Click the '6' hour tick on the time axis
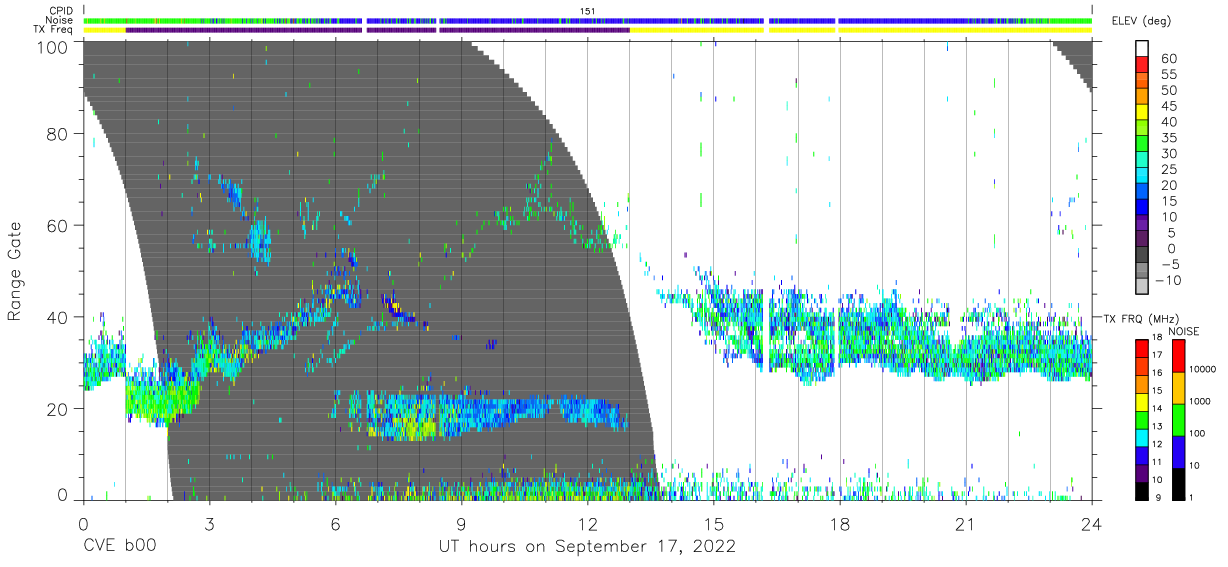Viewport: 1228px width, 567px height. point(335,524)
